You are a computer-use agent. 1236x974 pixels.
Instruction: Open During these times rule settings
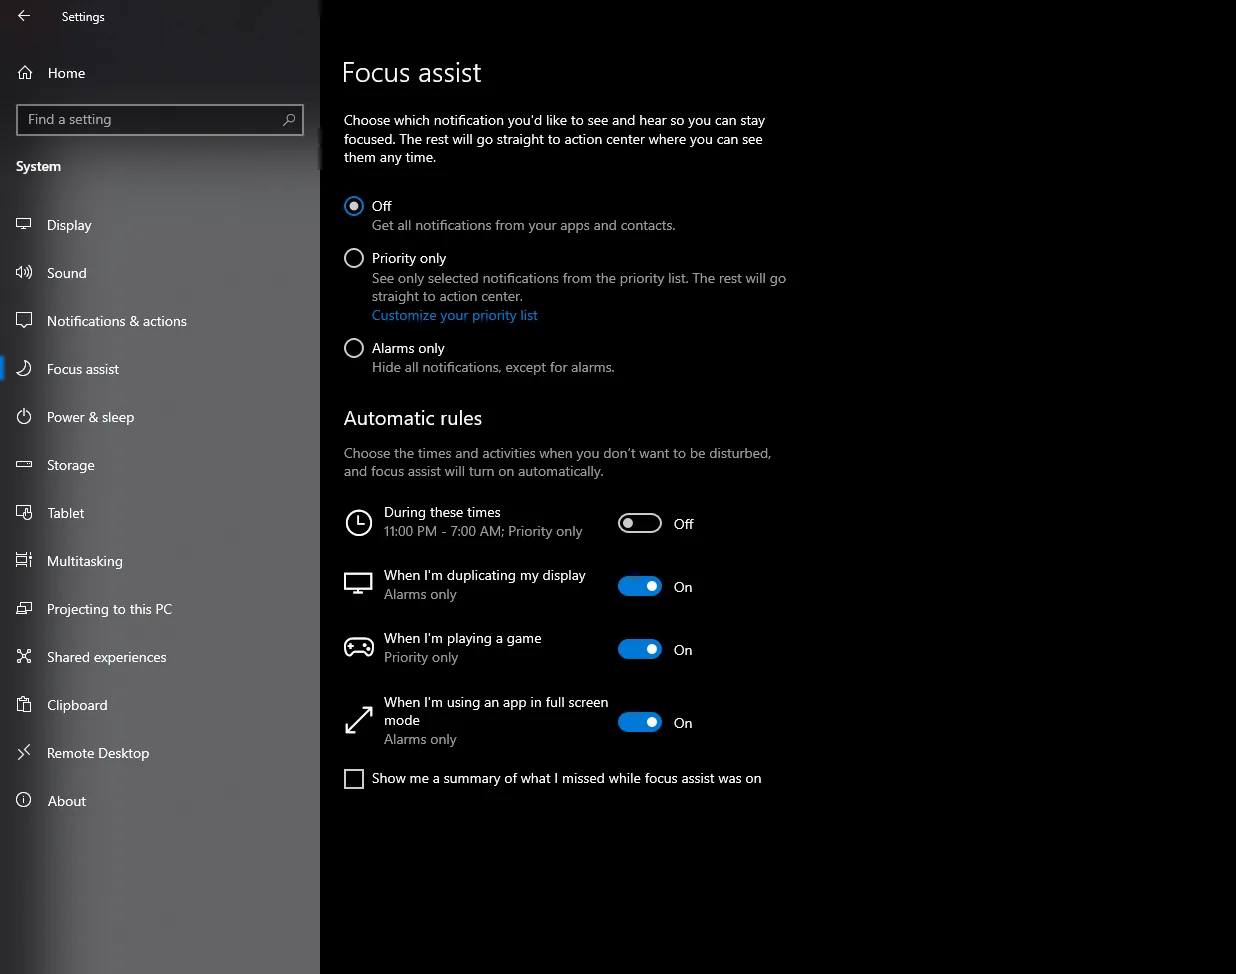point(483,522)
